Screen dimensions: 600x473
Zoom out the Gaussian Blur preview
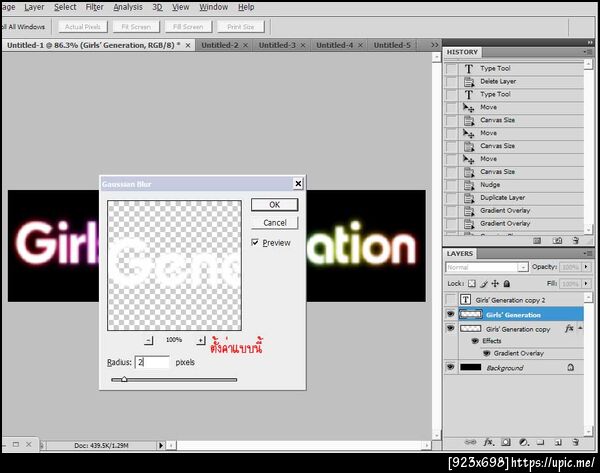tap(149, 340)
